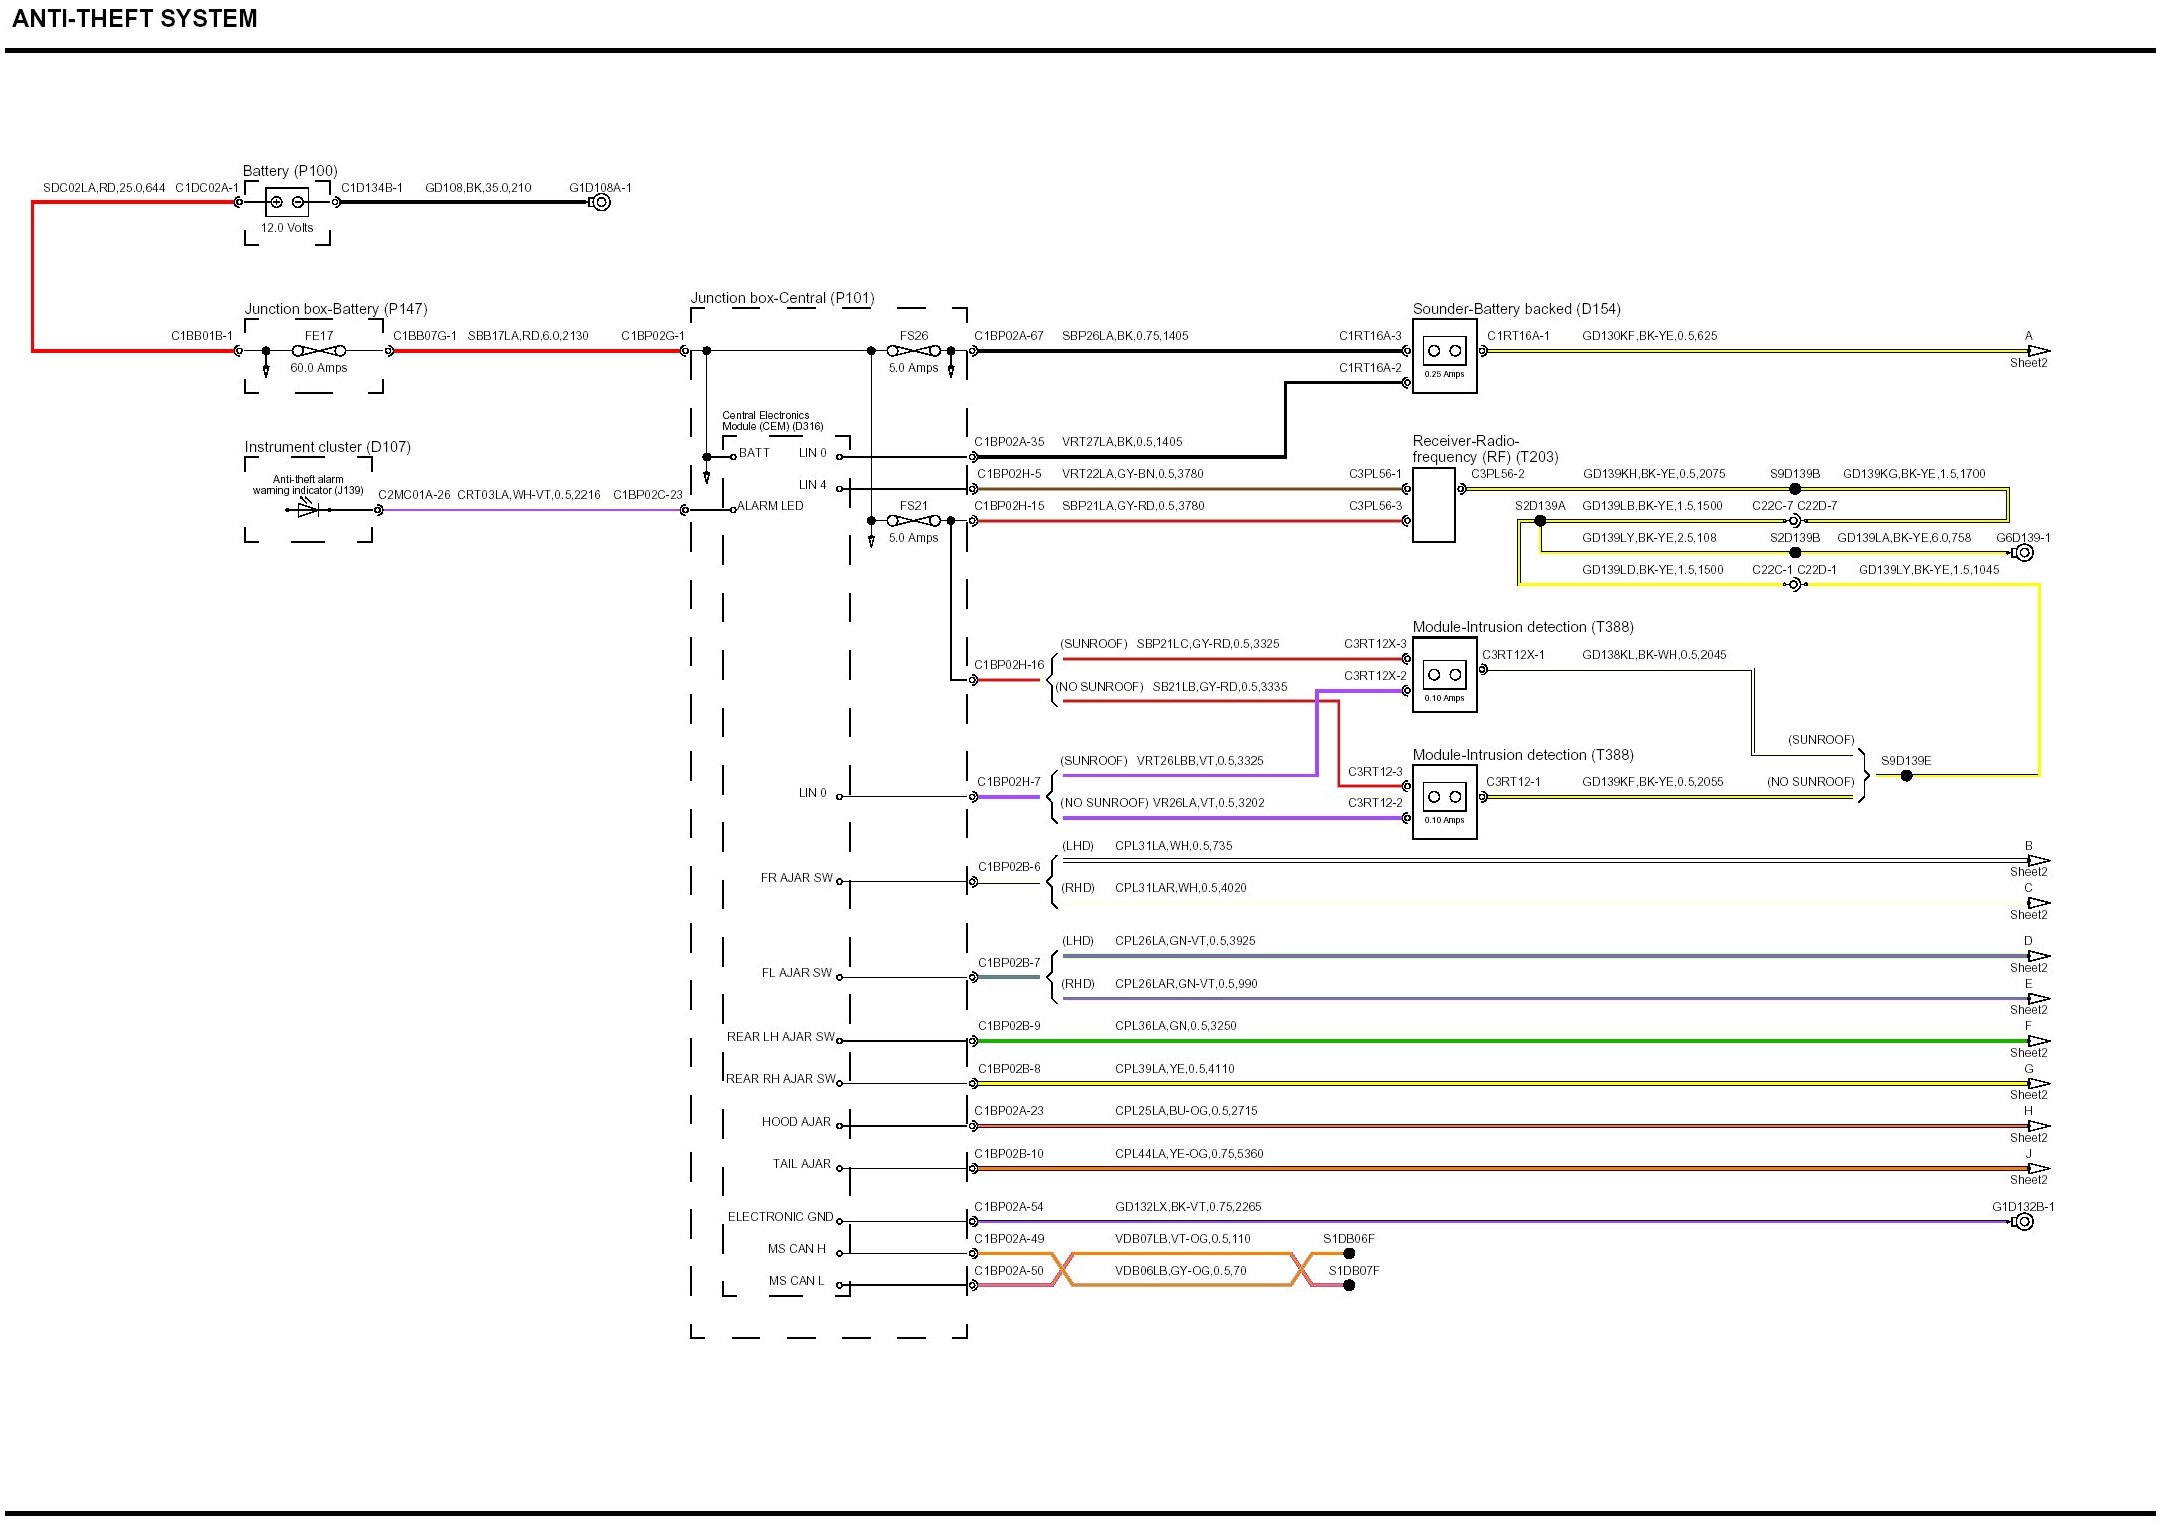
Task: Click the anti-theft alarm warning indicator LED
Action: click(x=309, y=510)
